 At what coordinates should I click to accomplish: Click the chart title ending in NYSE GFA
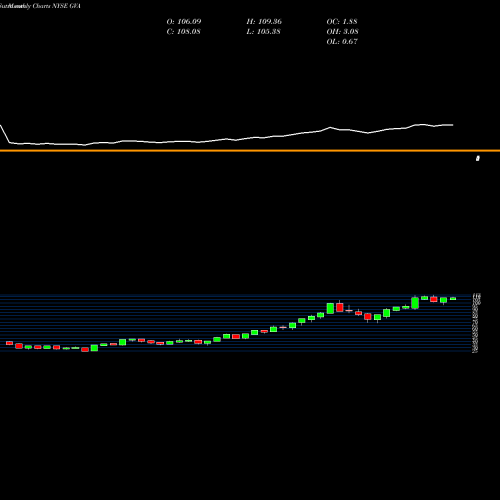tap(40, 6)
